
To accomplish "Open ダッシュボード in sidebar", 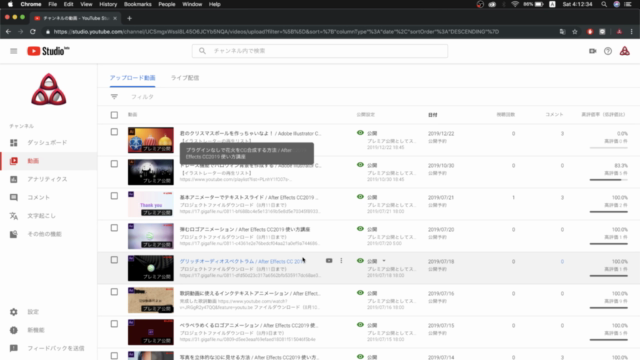I will pos(47,142).
